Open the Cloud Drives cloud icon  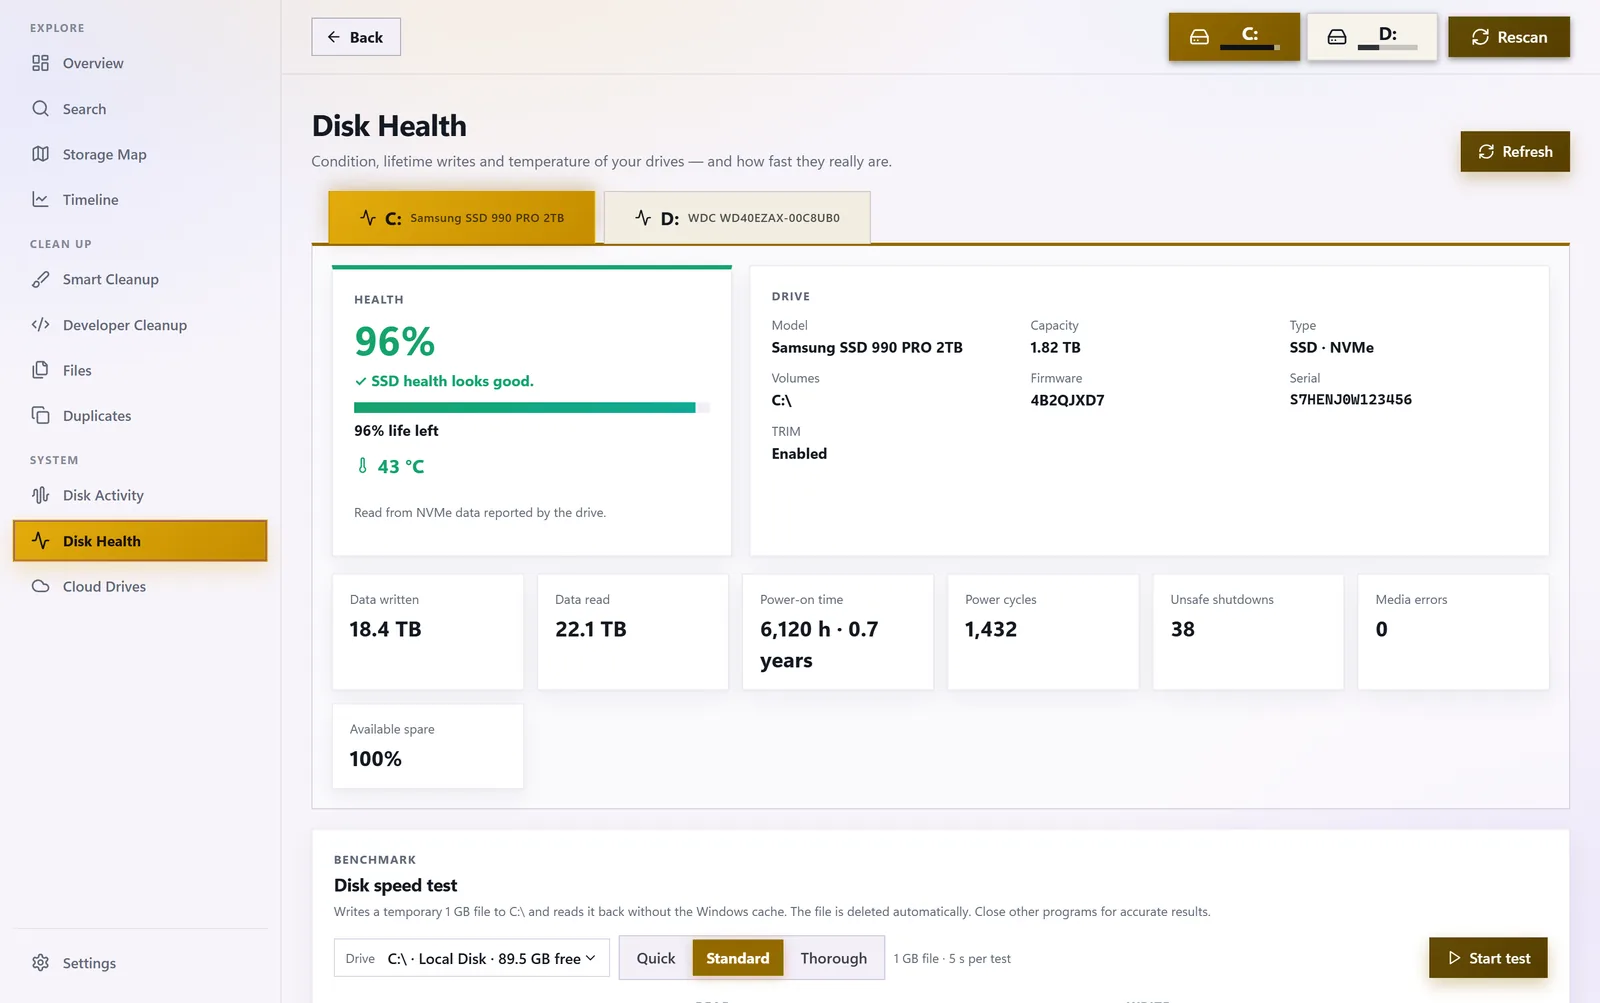coord(40,586)
